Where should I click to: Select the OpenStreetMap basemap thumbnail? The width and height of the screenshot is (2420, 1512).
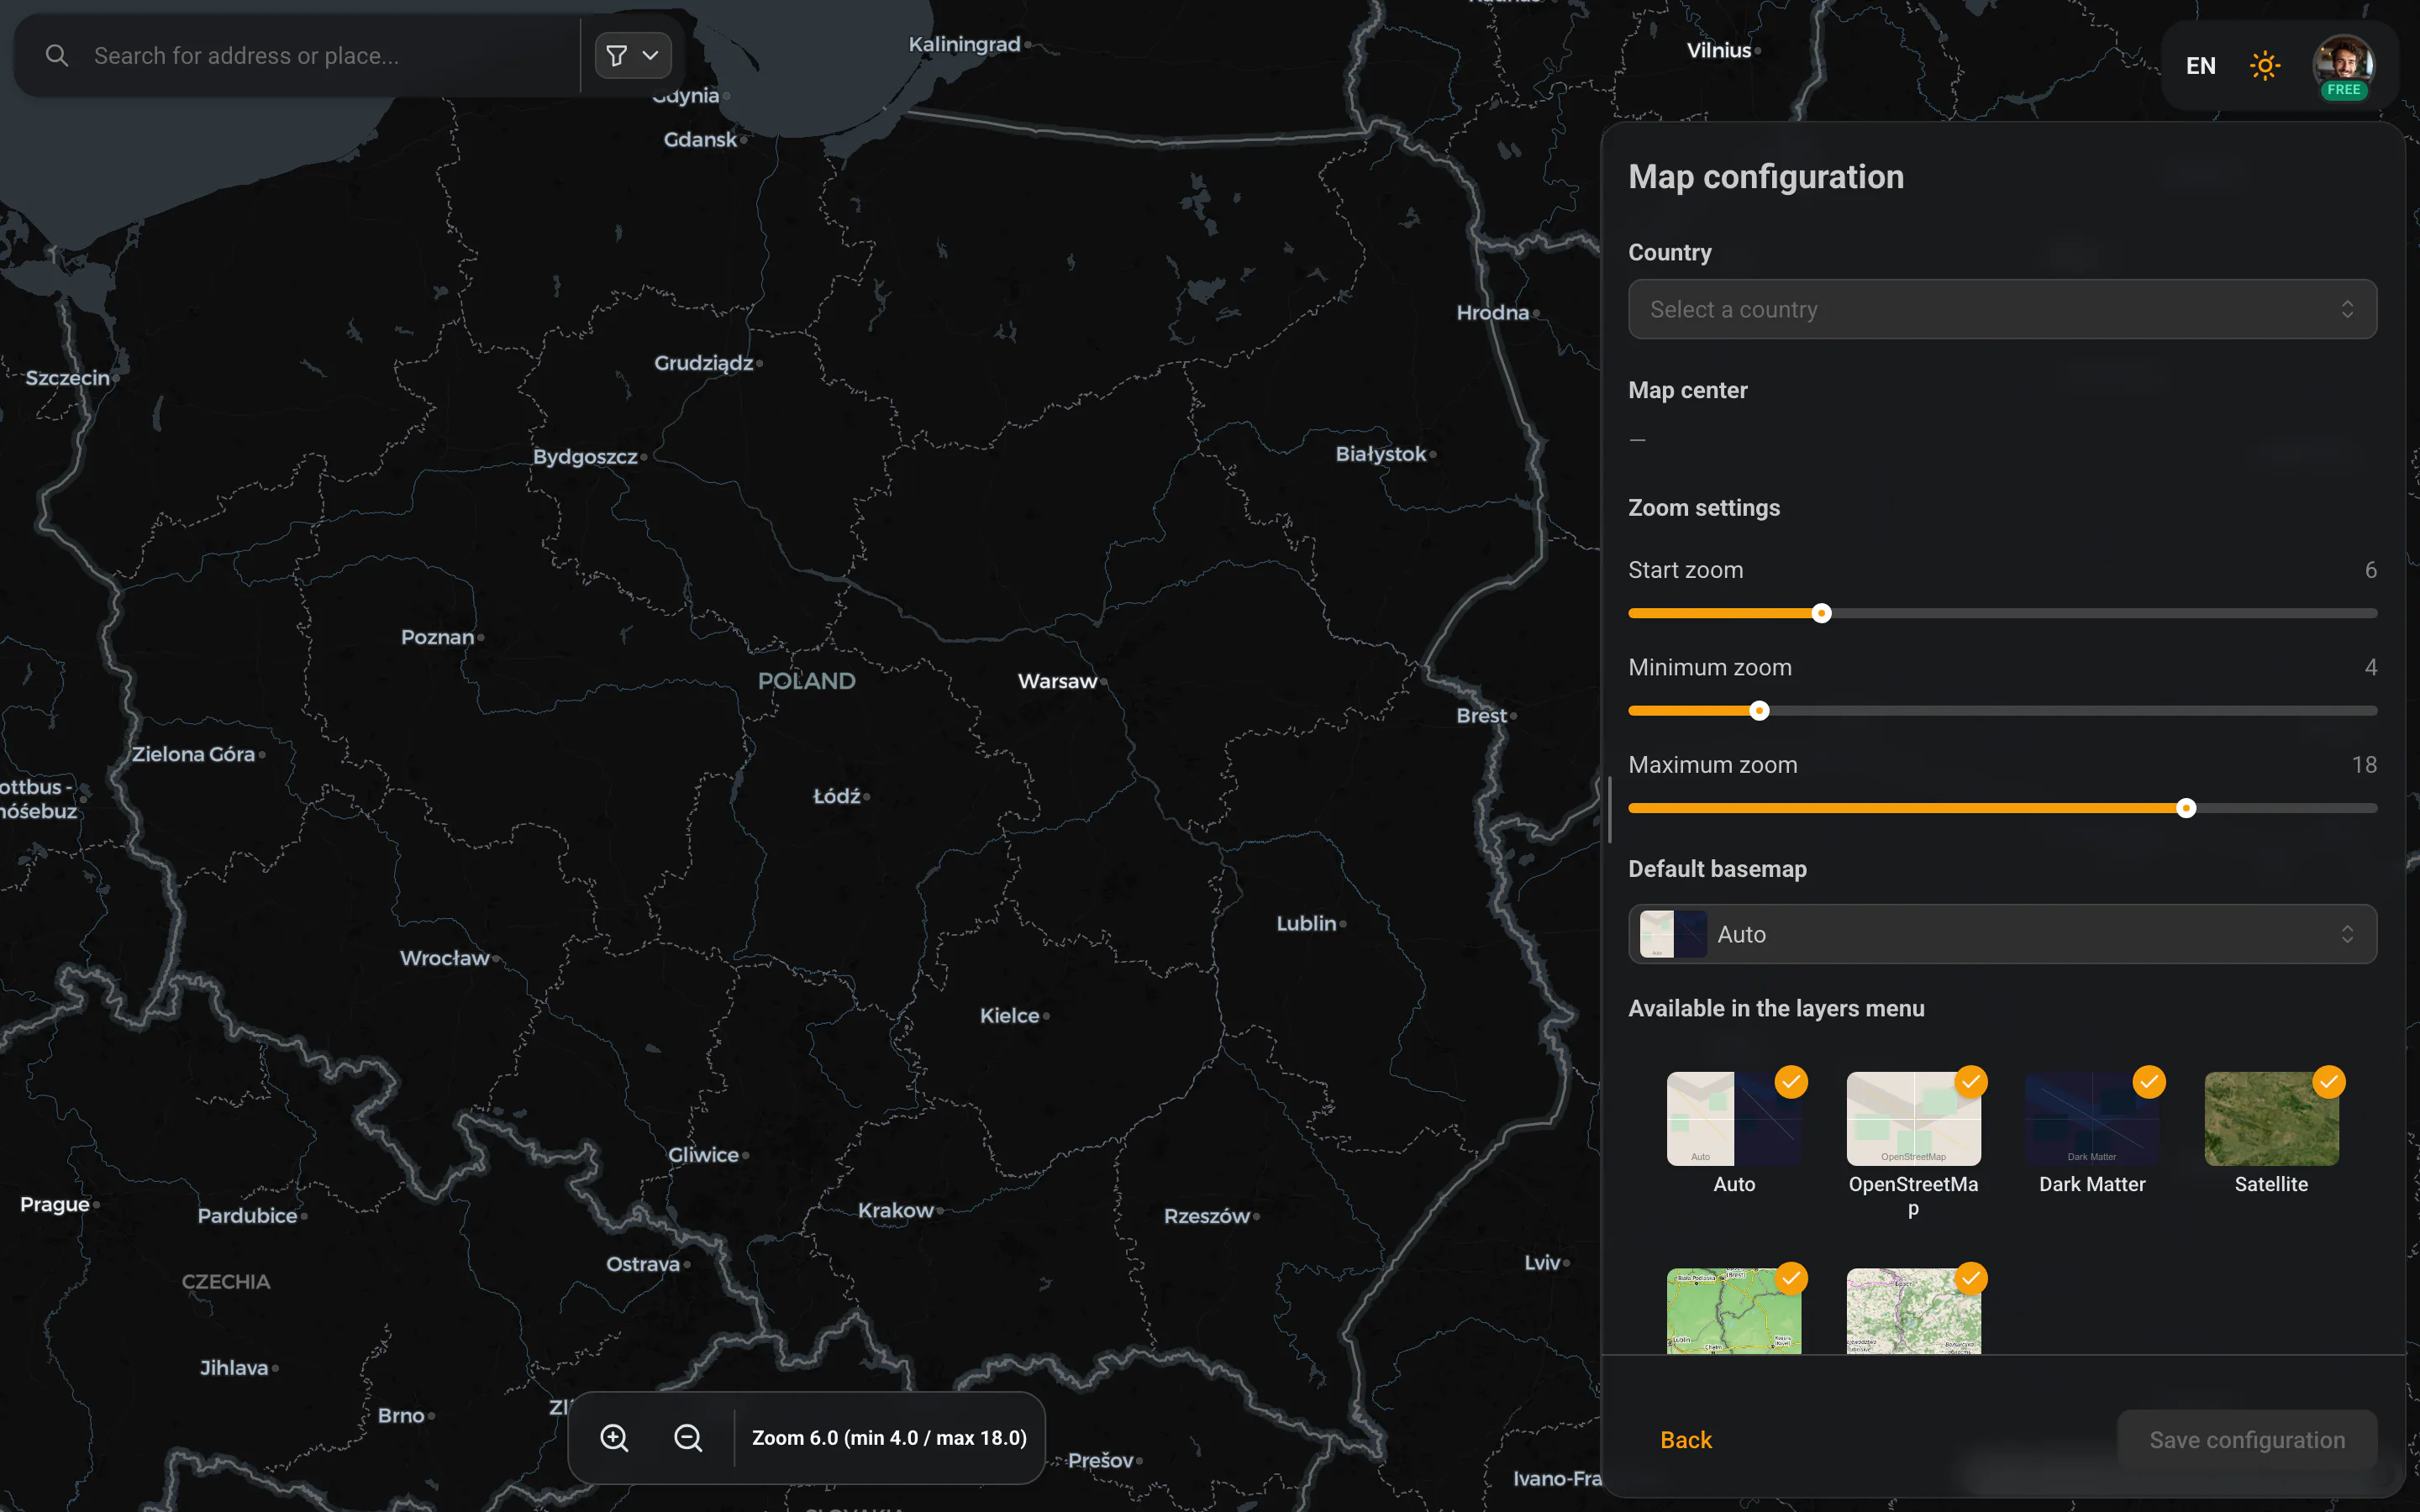click(x=1913, y=1119)
